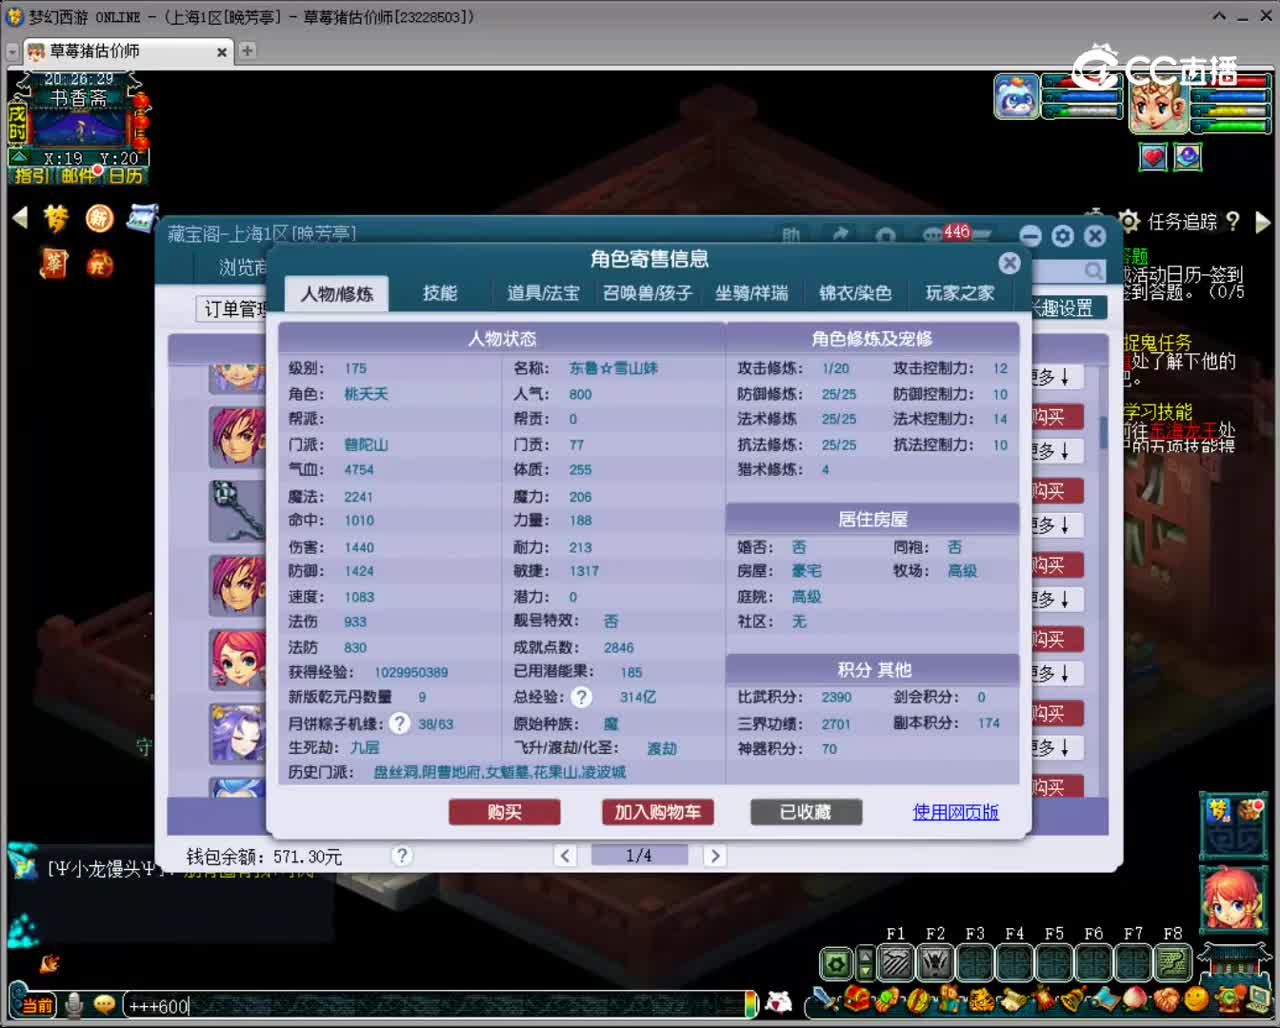Click the character portrait at top right
1280x1028 pixels.
(x=1158, y=105)
